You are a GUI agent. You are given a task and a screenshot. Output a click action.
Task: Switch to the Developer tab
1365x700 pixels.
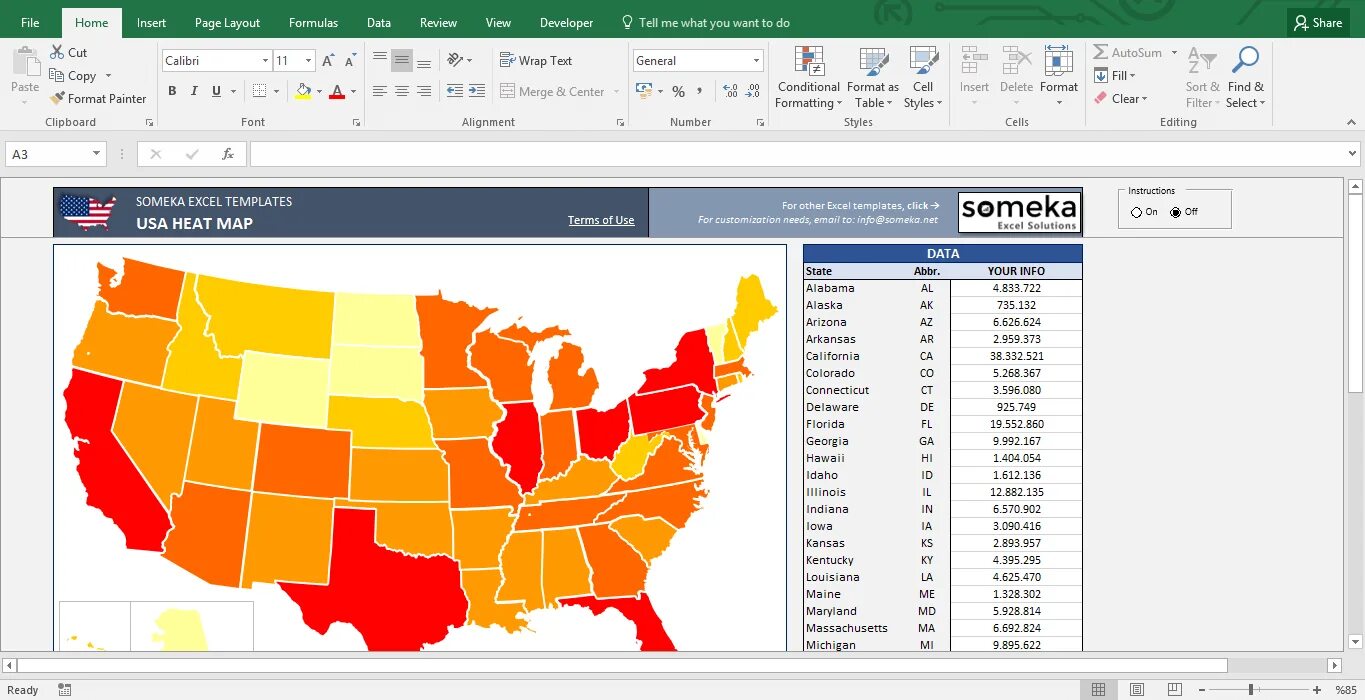click(x=566, y=22)
